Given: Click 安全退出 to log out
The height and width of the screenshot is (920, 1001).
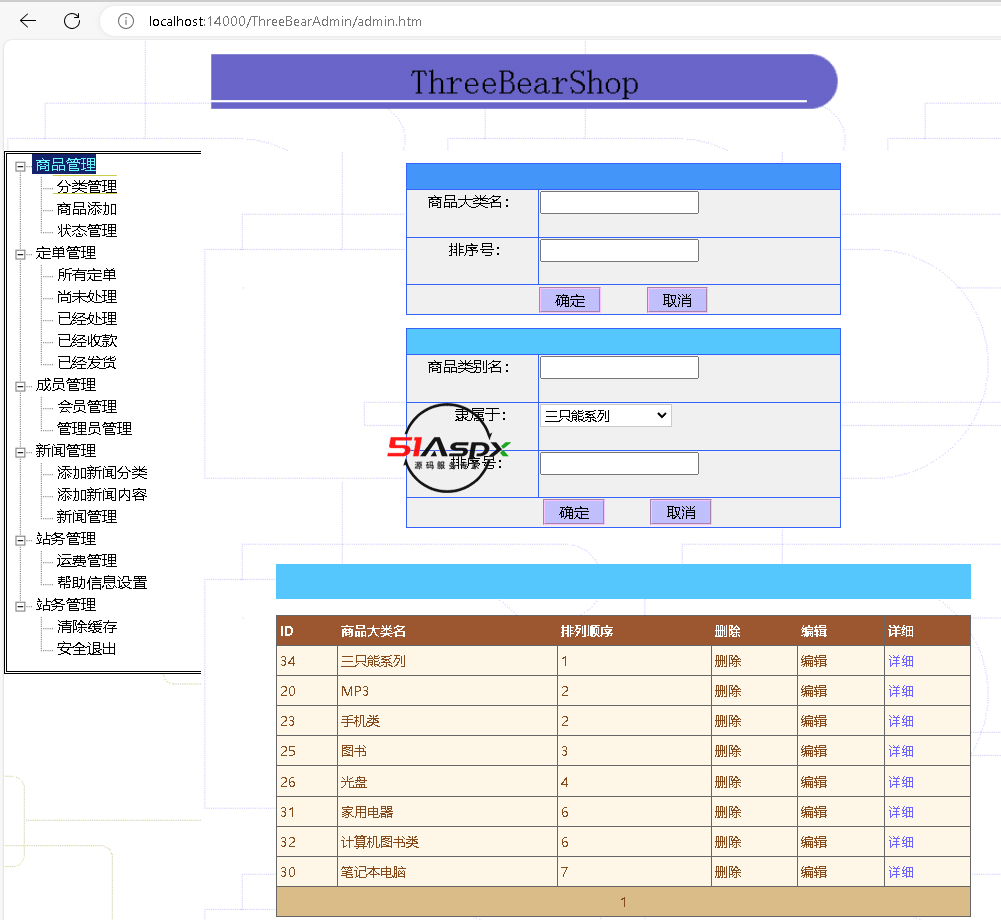Looking at the screenshot, I should pos(87,649).
